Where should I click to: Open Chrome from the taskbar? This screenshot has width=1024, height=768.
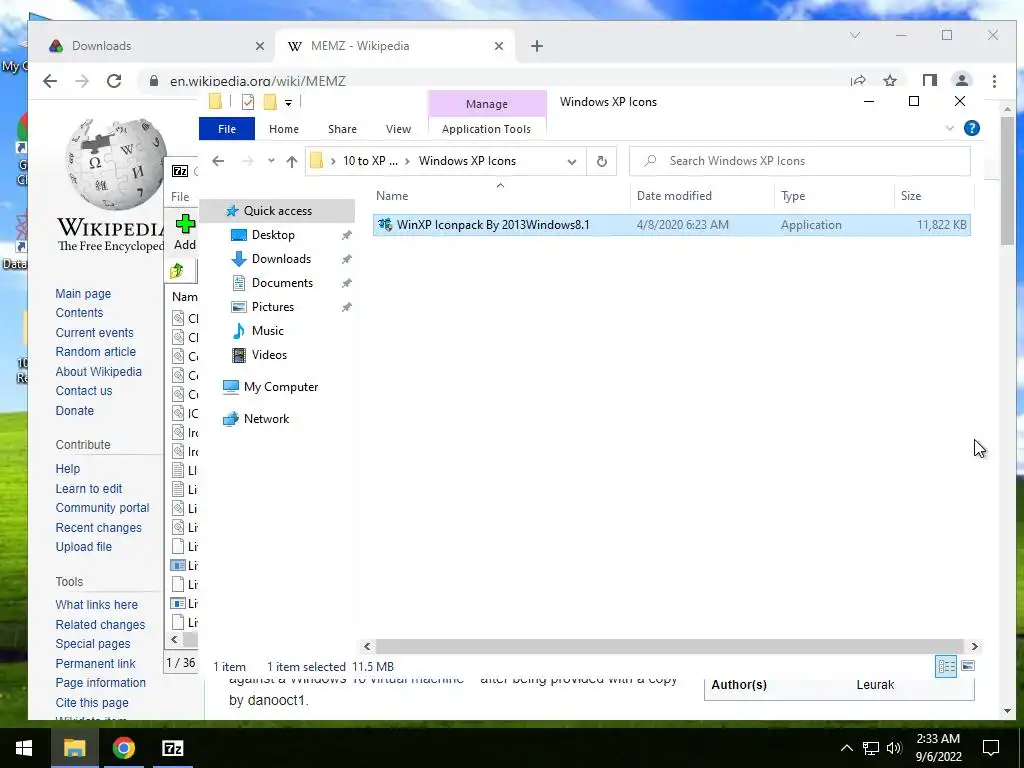click(123, 748)
